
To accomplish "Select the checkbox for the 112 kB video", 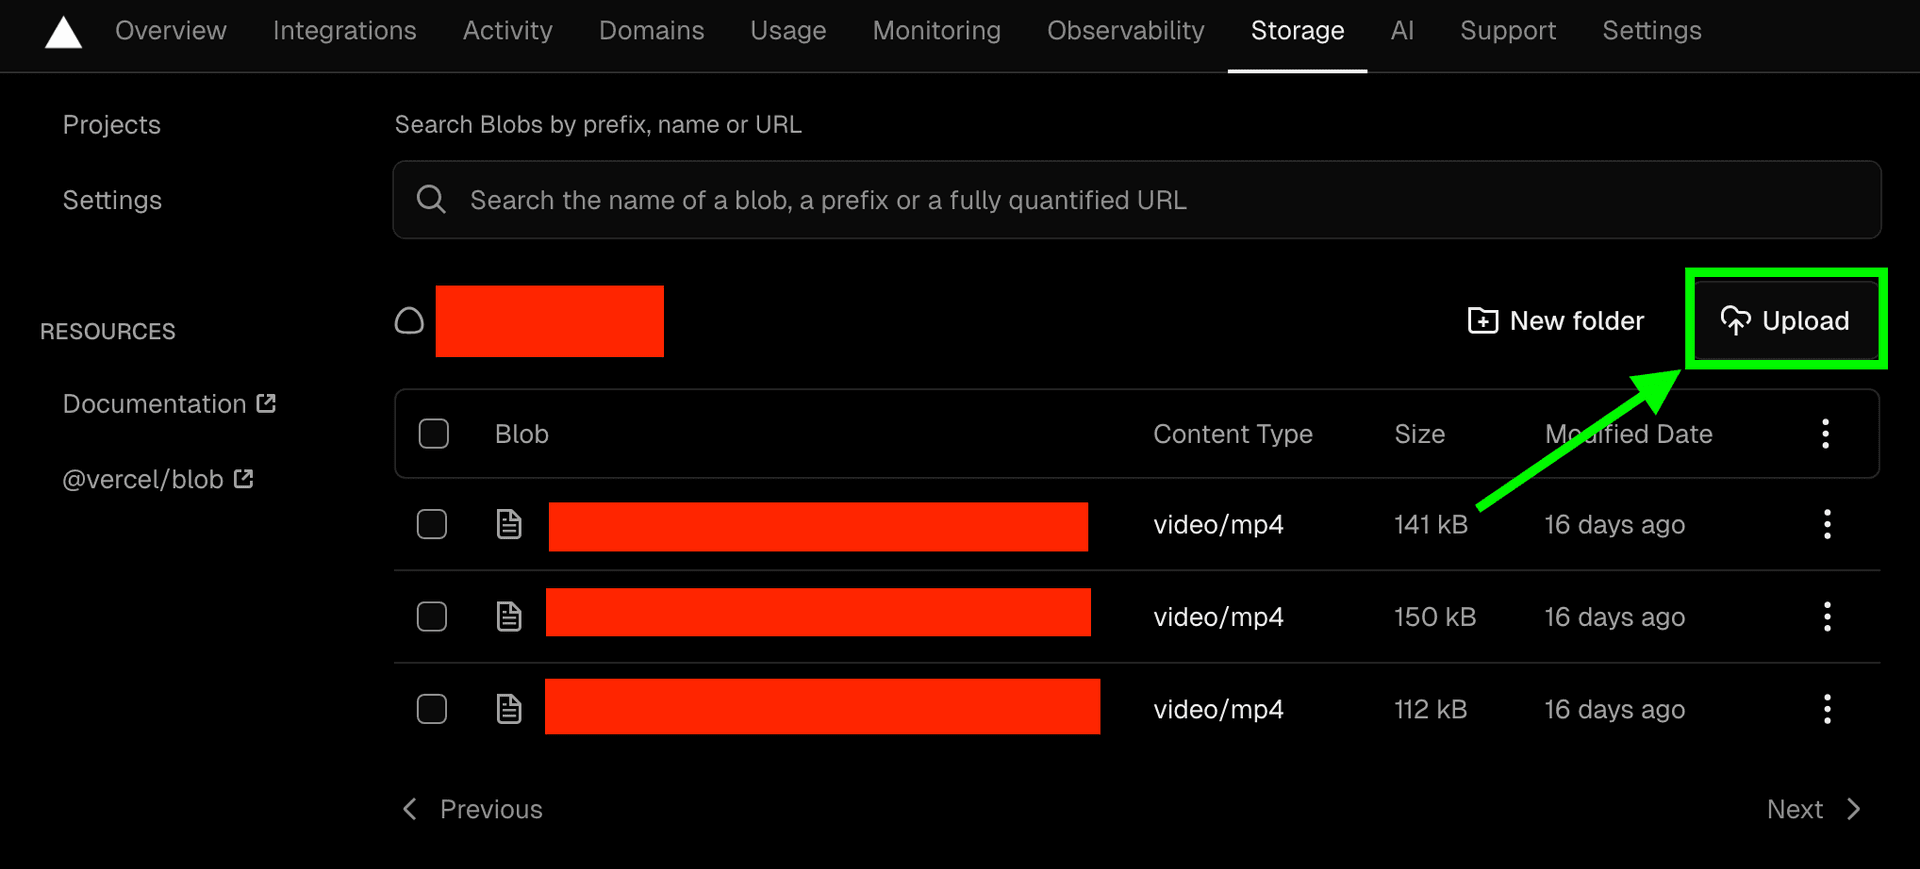I will coord(432,709).
